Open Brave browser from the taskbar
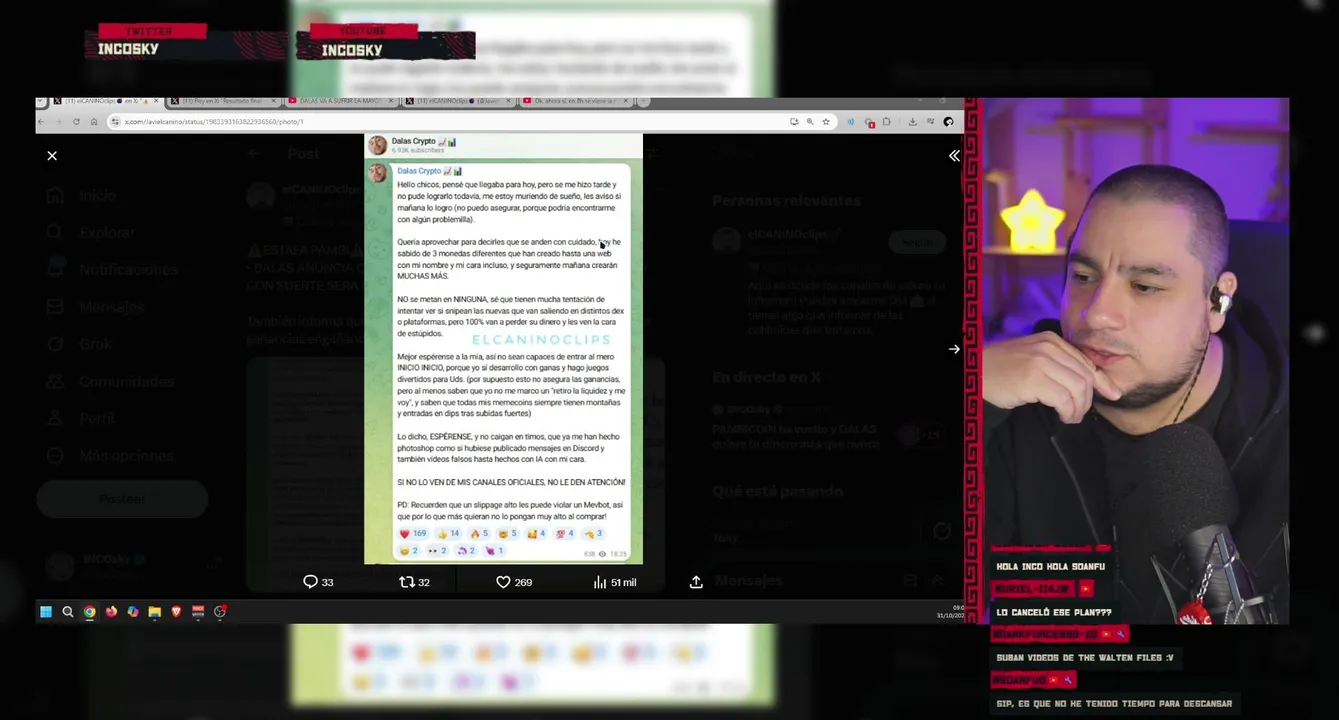The width and height of the screenshot is (1339, 720). (176, 612)
